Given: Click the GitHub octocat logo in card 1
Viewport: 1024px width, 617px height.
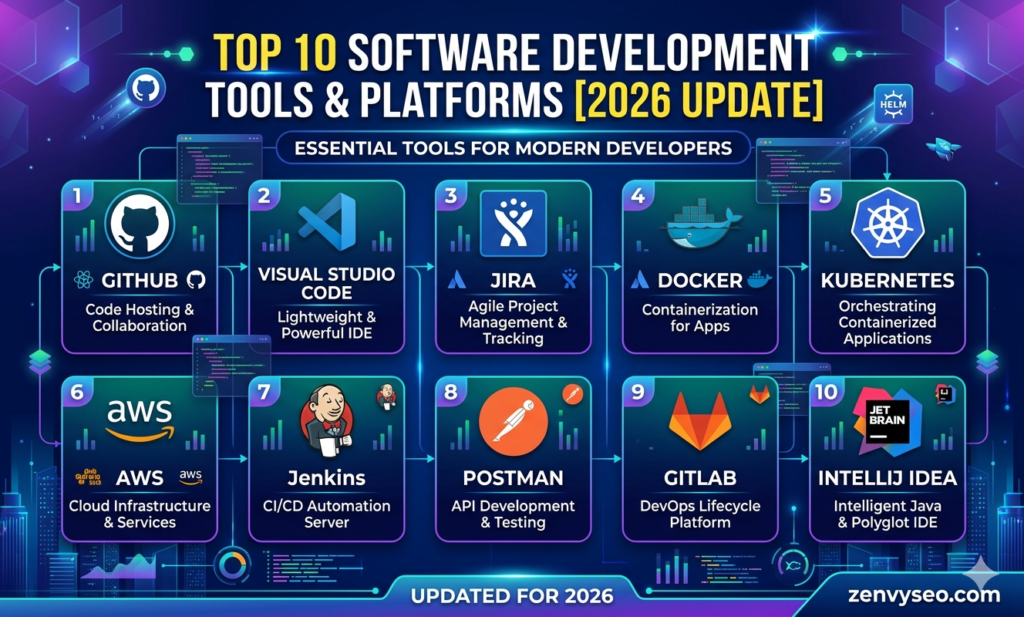Looking at the screenshot, I should coord(140,224).
